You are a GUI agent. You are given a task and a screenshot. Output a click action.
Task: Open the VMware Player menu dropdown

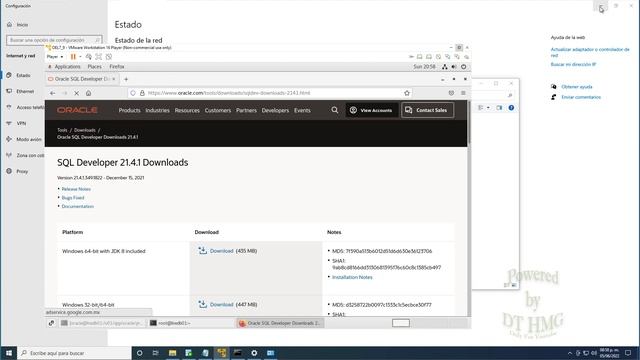tap(55, 57)
